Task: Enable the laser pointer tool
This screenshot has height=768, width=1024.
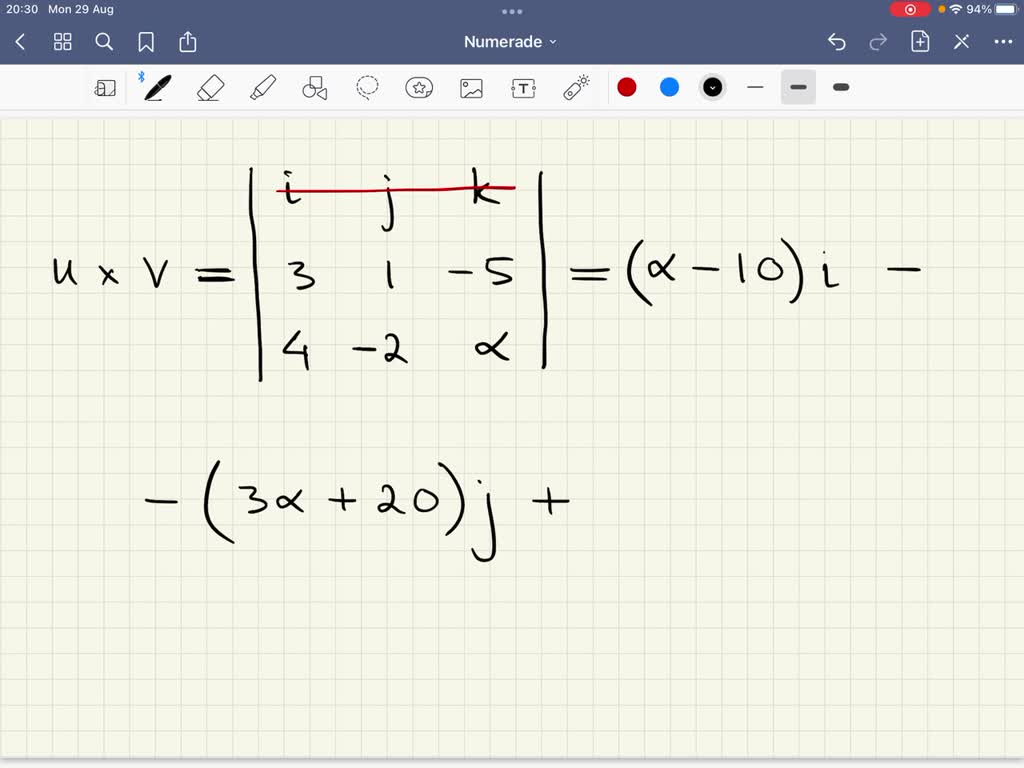Action: (x=576, y=87)
